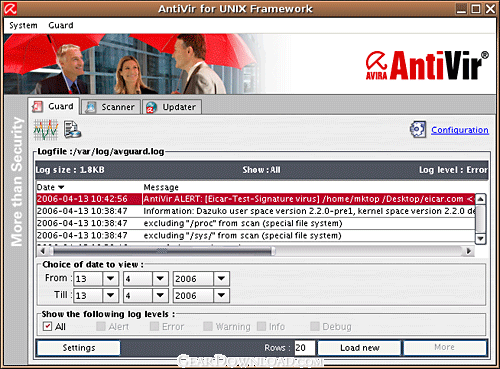The image size is (500, 369).
Task: Switch to the Scanner tab
Action: click(111, 107)
